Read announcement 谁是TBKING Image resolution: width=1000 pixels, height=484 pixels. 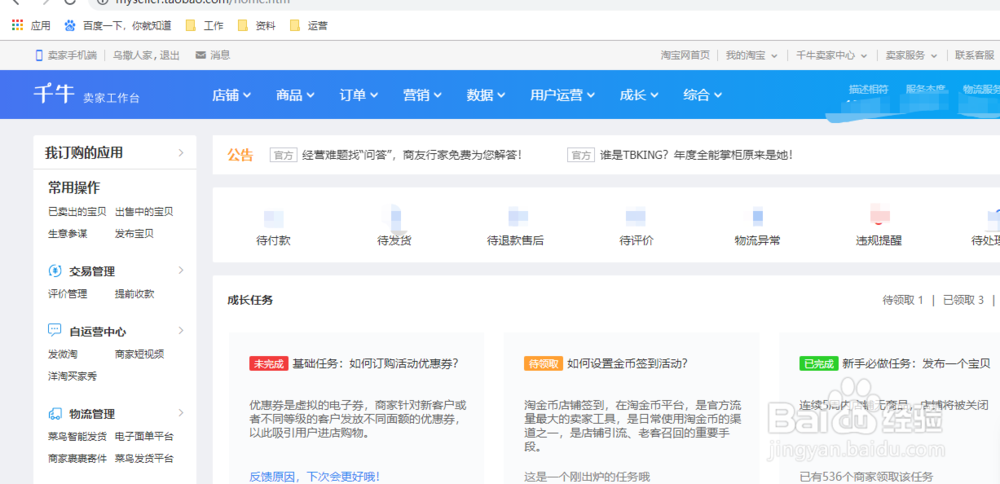[696, 155]
